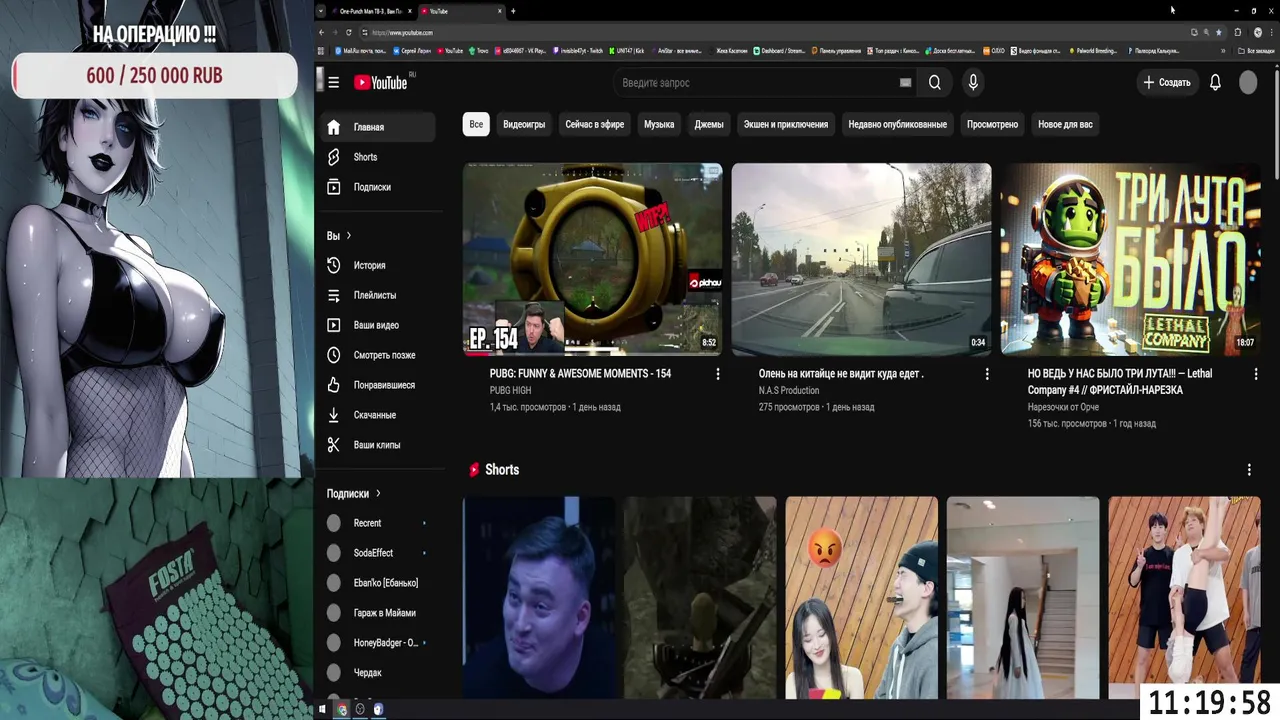Open the YouTube hamburger guide menu
Viewport: 1280px width, 720px height.
[x=333, y=82]
